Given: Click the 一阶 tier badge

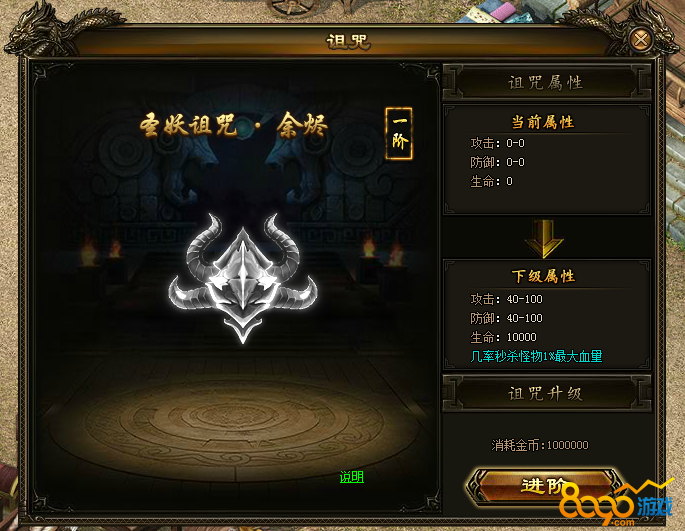Looking at the screenshot, I should coord(399,133).
